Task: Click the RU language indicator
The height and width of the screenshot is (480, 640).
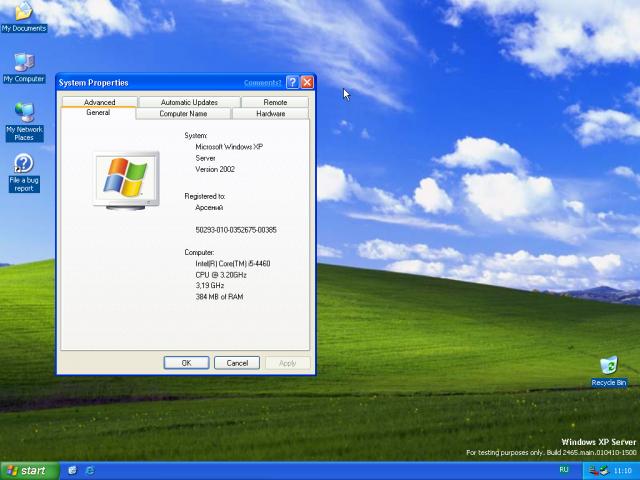Action: [x=564, y=470]
